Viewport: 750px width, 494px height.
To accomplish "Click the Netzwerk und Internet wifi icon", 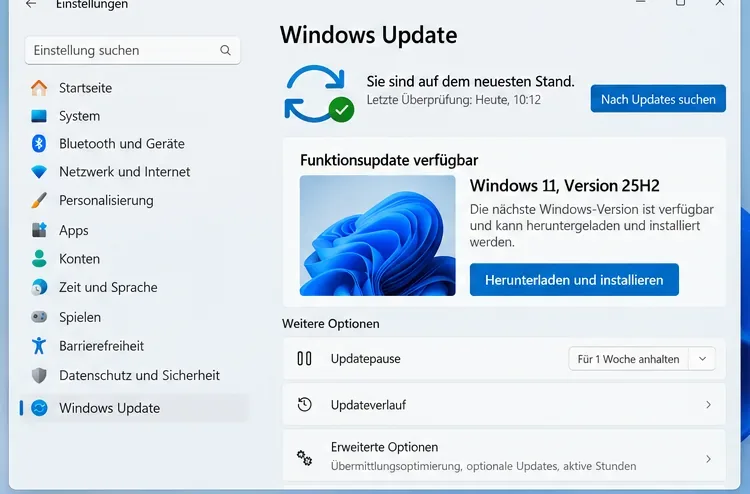I will point(39,172).
